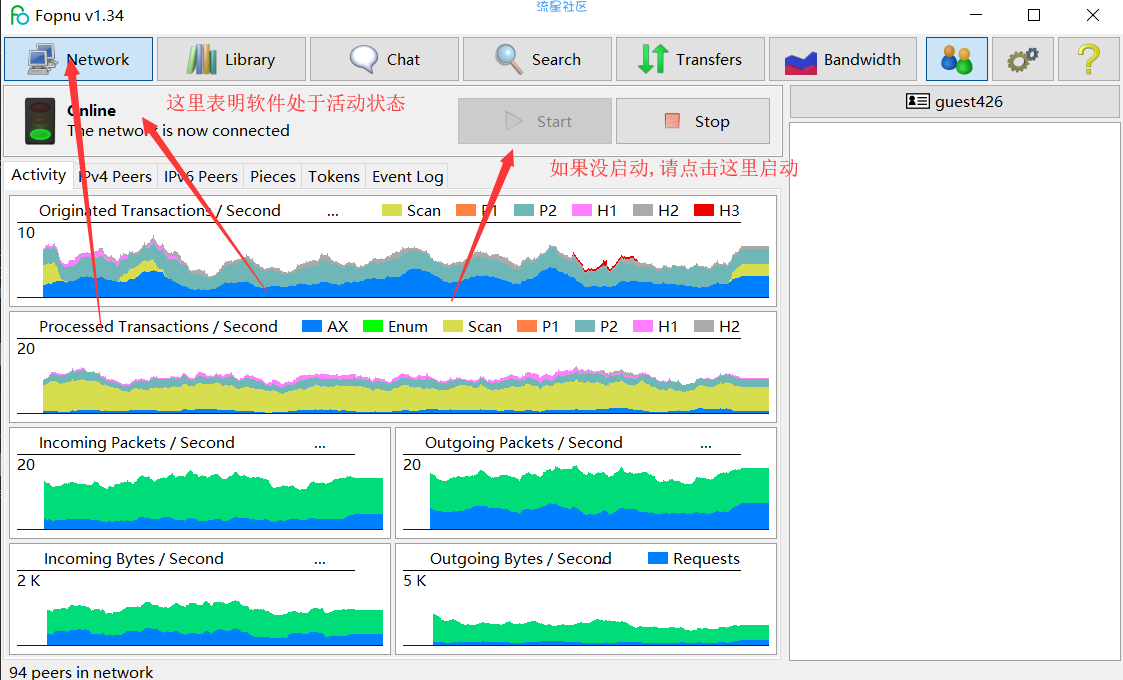Click the Fopnu logo in title bar

[19, 15]
